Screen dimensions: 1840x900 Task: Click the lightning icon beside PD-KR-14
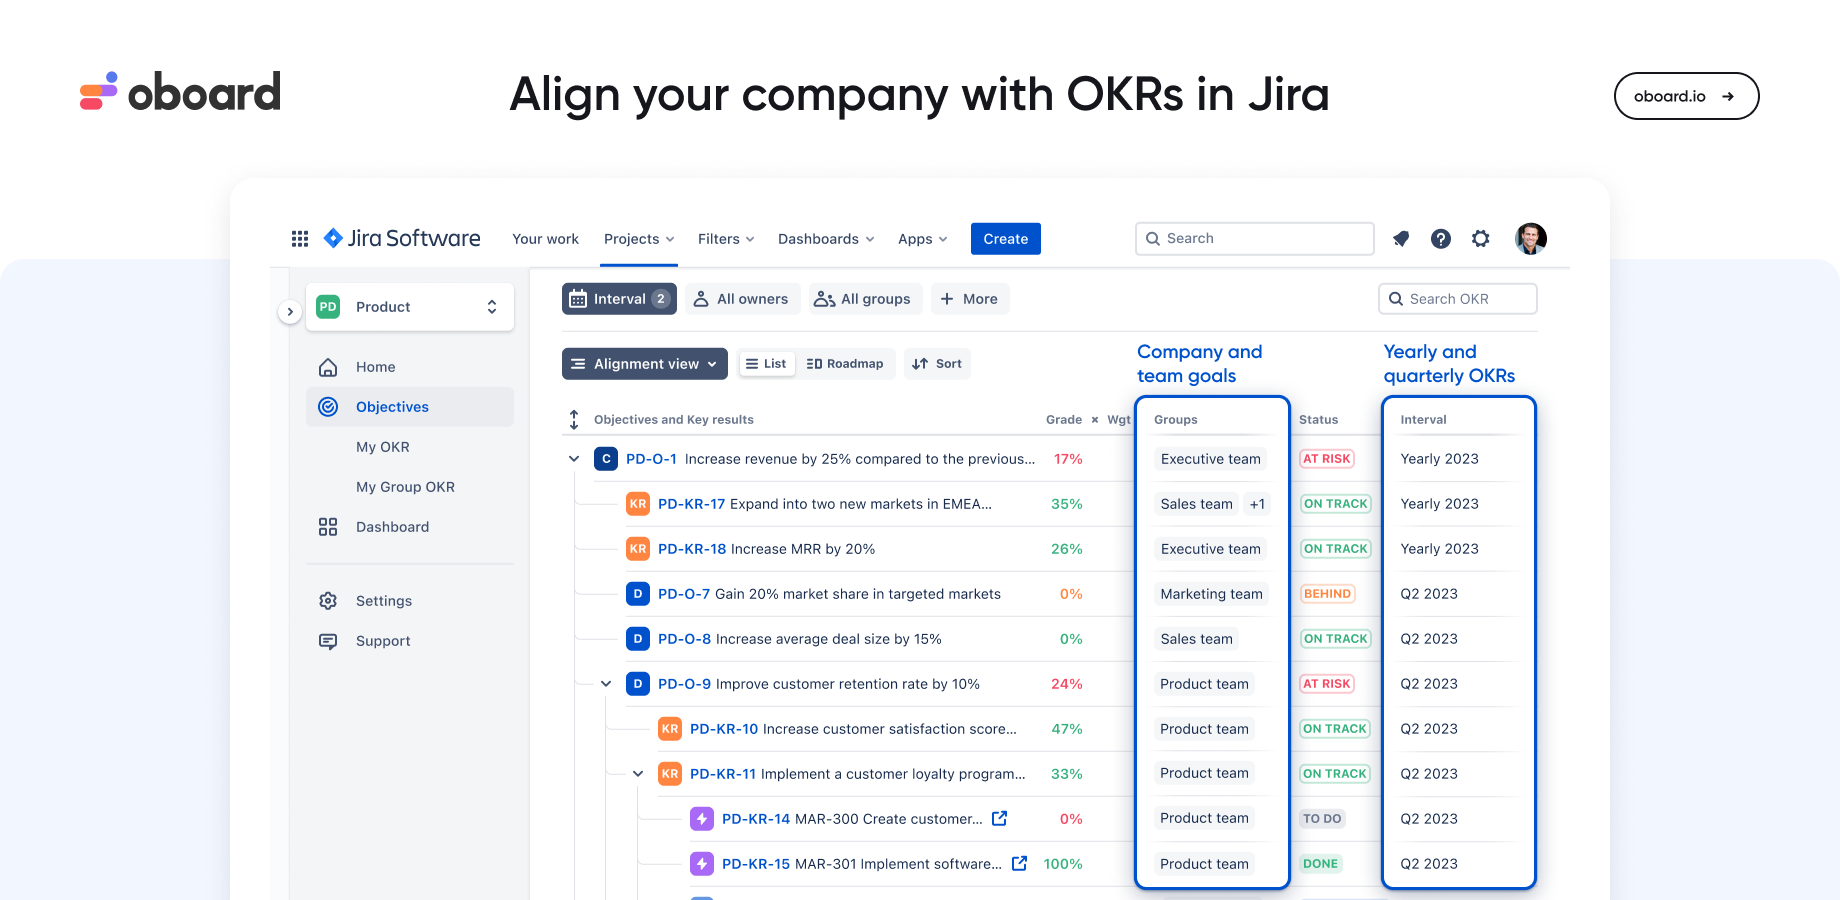702,819
